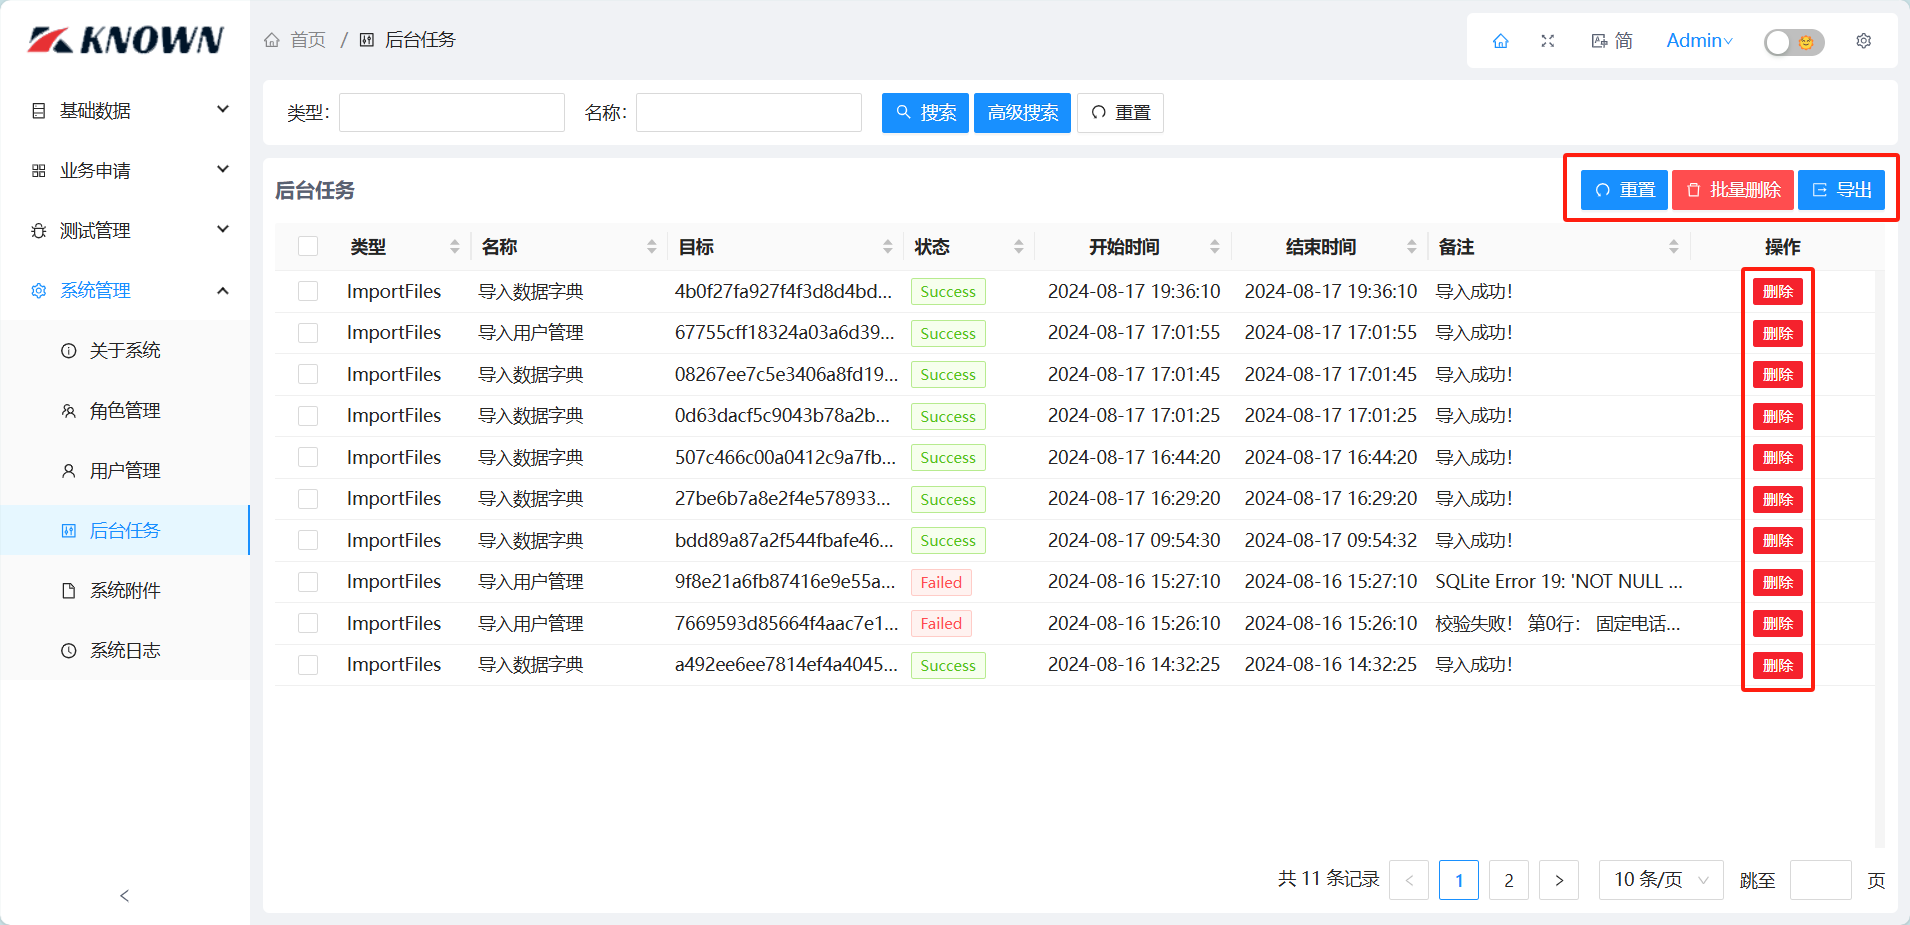Select row with target 9f8e21a6fb87416e9e55a
1910x925 pixels.
click(x=308, y=582)
